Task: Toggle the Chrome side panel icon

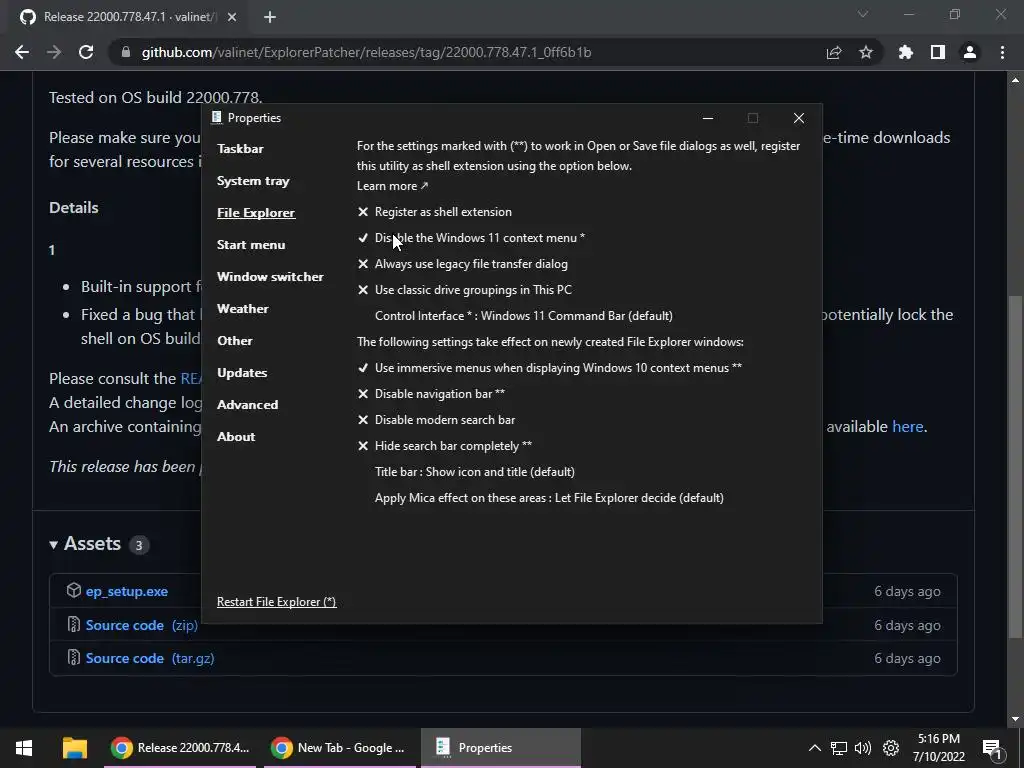Action: 938,52
